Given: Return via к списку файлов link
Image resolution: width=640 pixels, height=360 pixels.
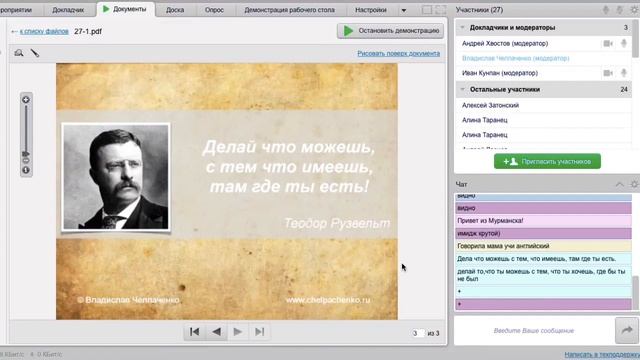Looking at the screenshot, I should coord(44,31).
